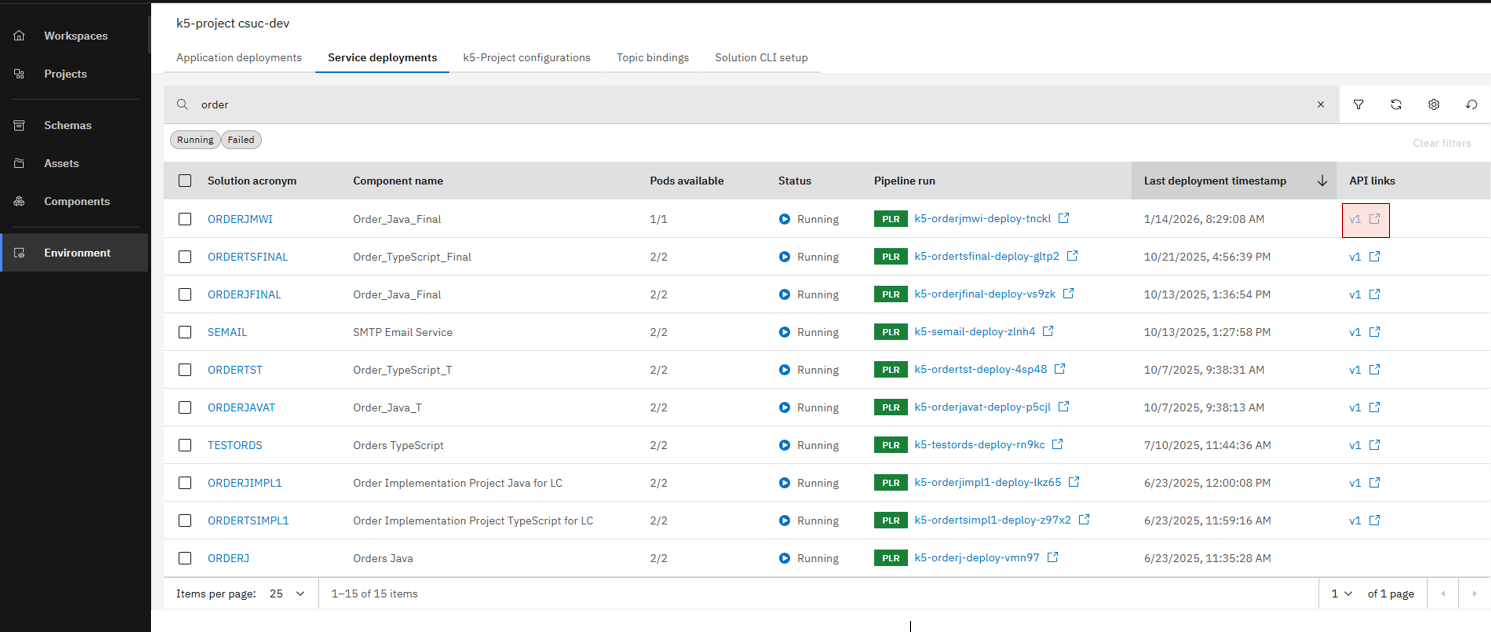This screenshot has height=632, width=1491.
Task: Open the filter options icon above the table
Action: pos(1358,104)
